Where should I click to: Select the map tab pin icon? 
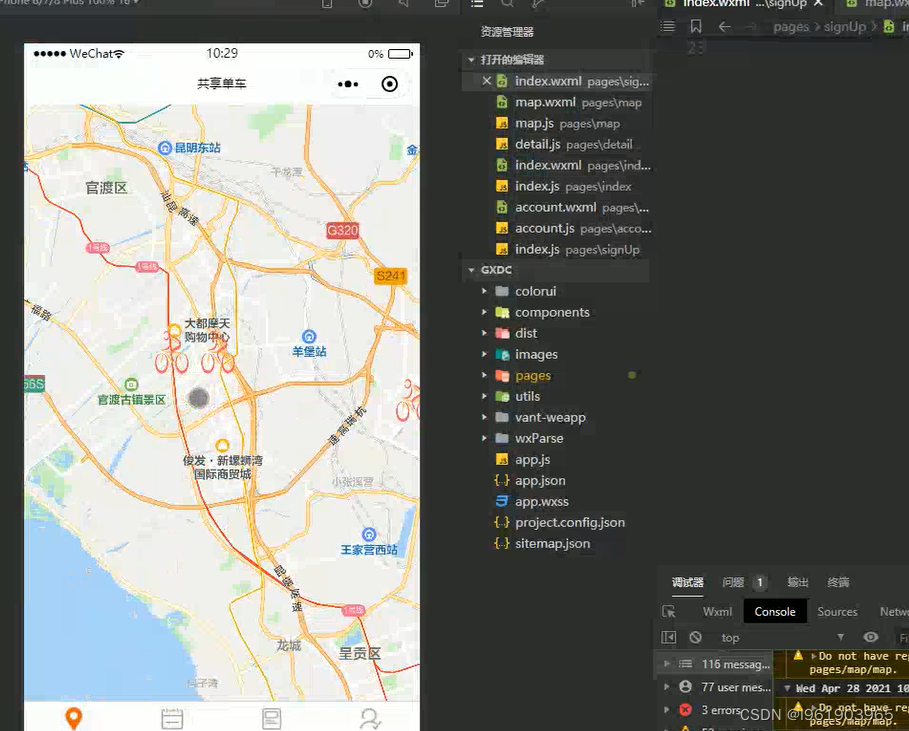(x=74, y=718)
